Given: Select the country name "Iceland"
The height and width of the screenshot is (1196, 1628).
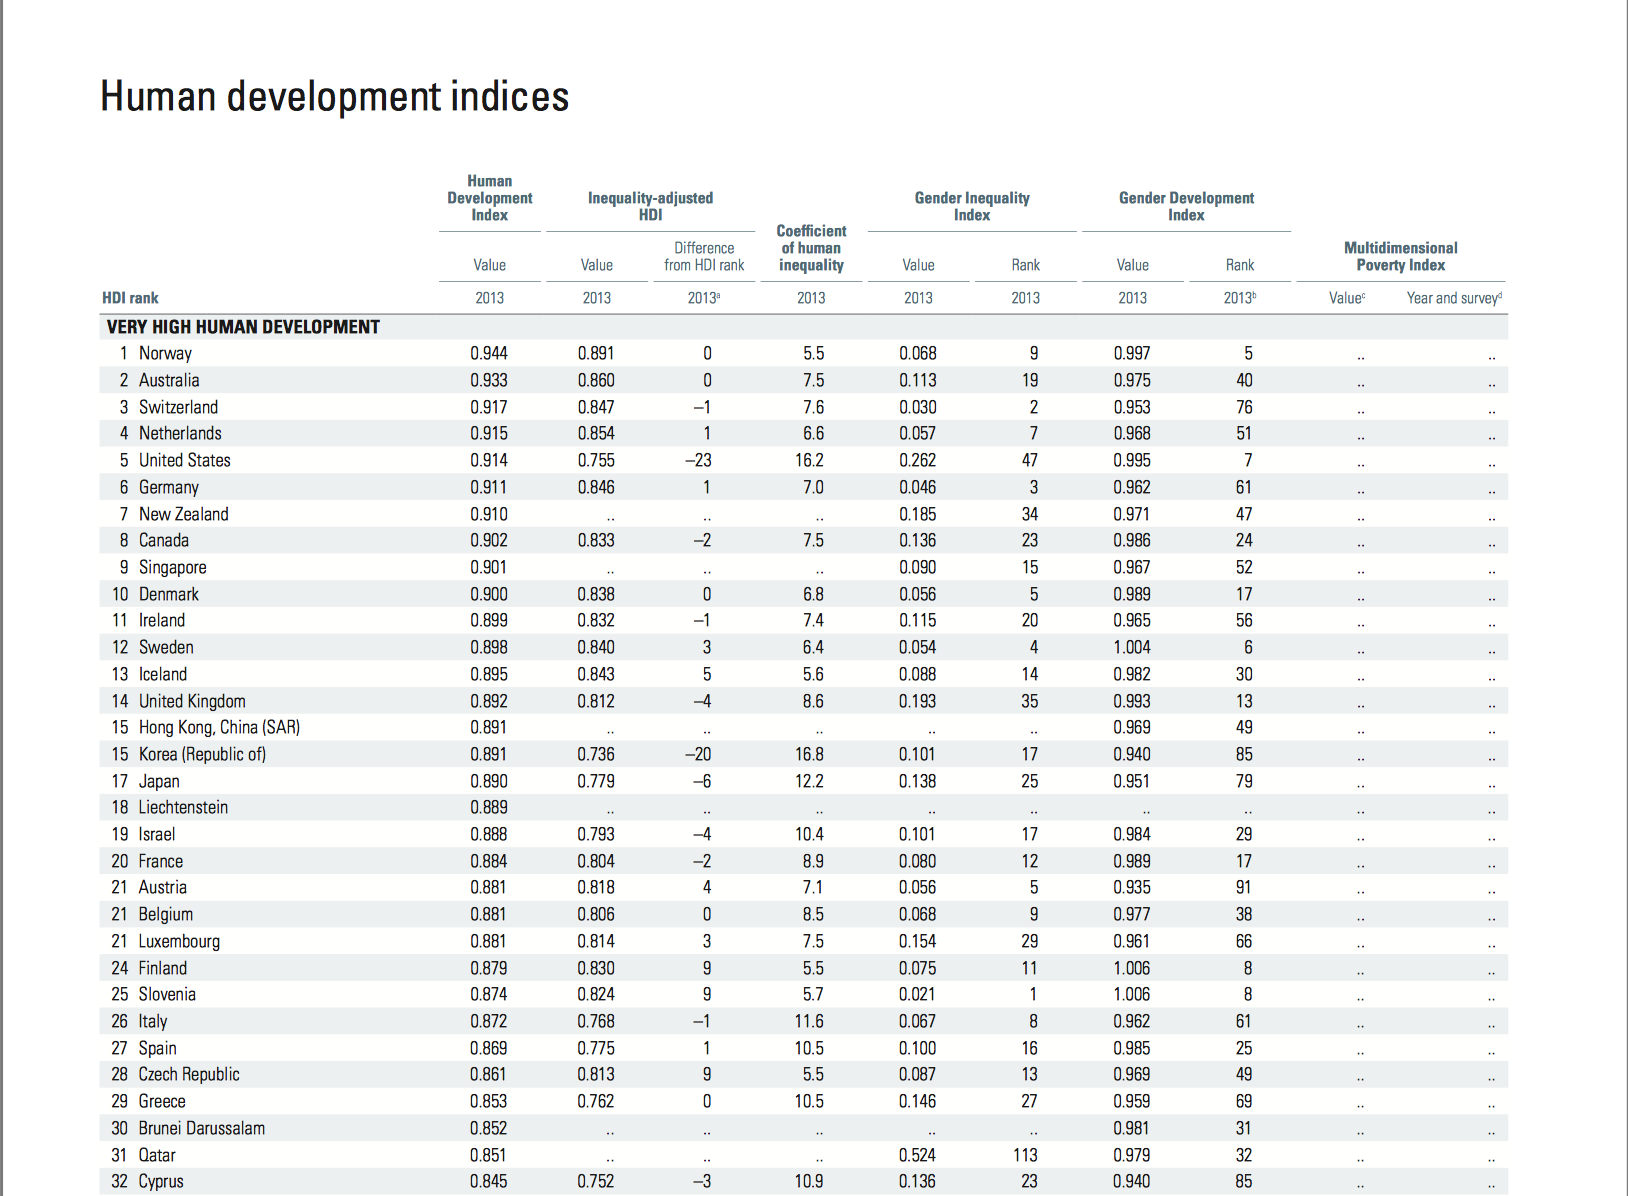Looking at the screenshot, I should coord(163,674).
